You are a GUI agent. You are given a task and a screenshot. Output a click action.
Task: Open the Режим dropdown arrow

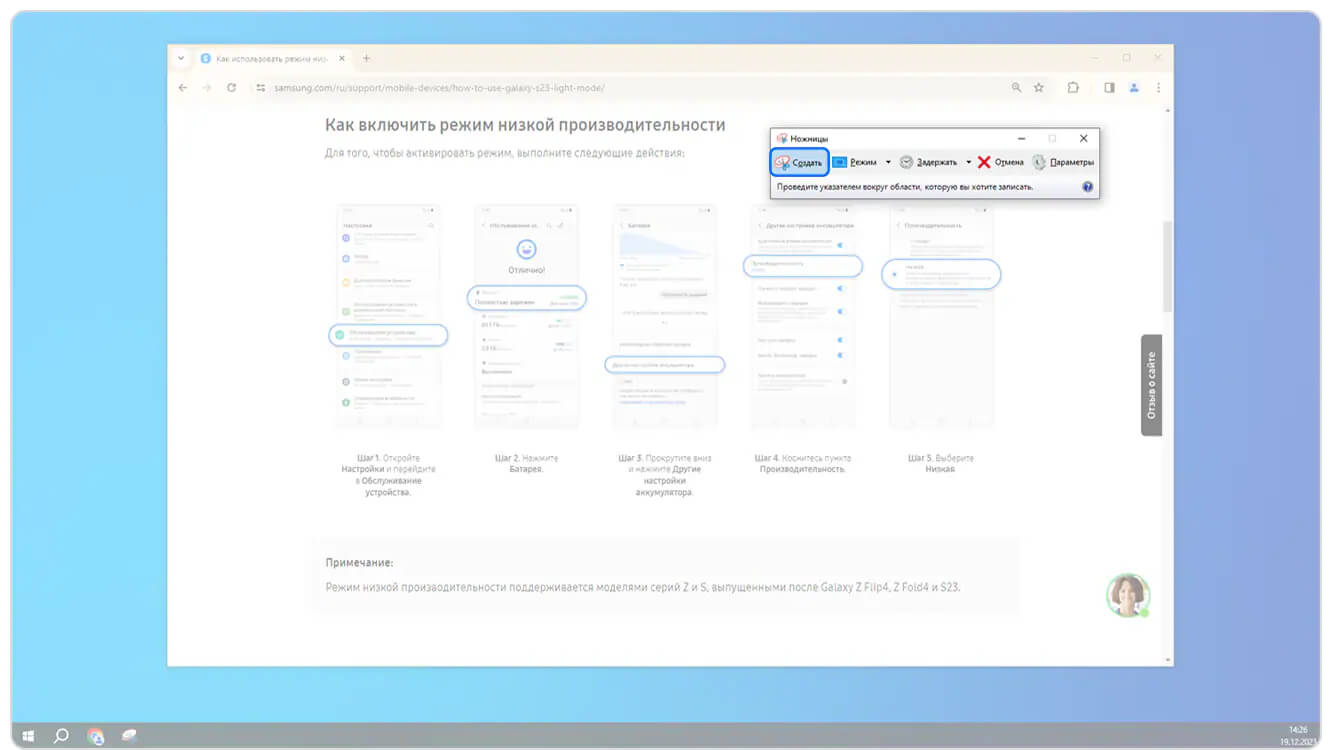(x=888, y=162)
